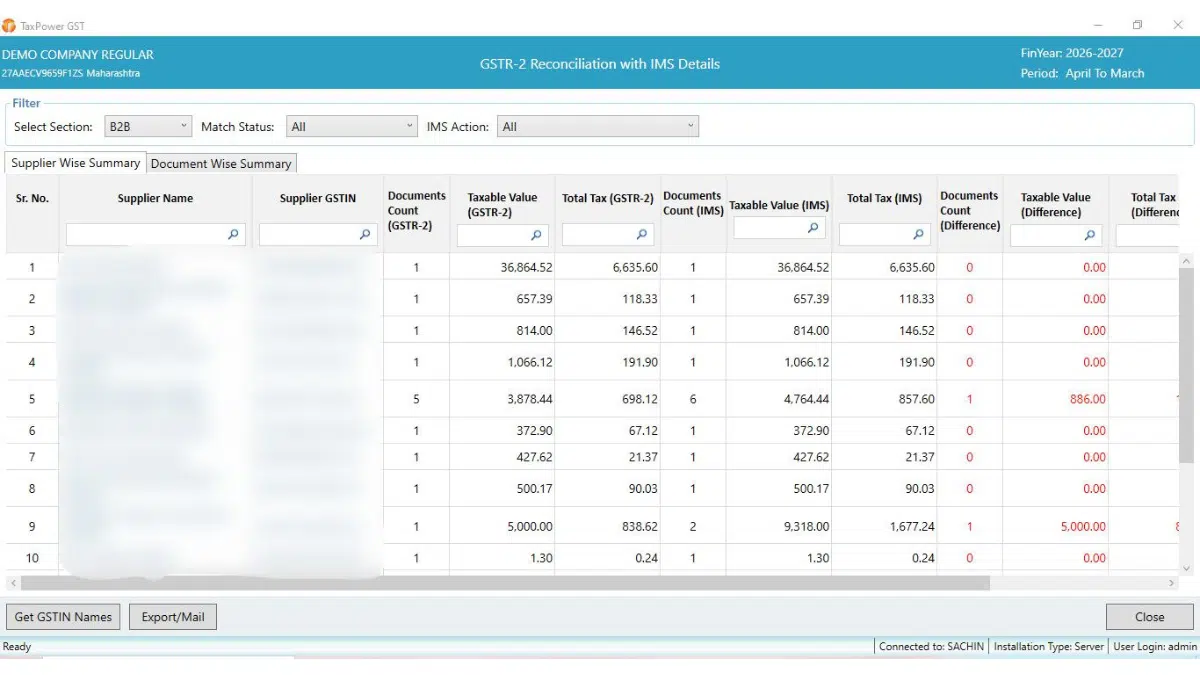Image resolution: width=1200 pixels, height=675 pixels.
Task: Click the Connected to: SACHIN status entry
Action: tap(931, 647)
